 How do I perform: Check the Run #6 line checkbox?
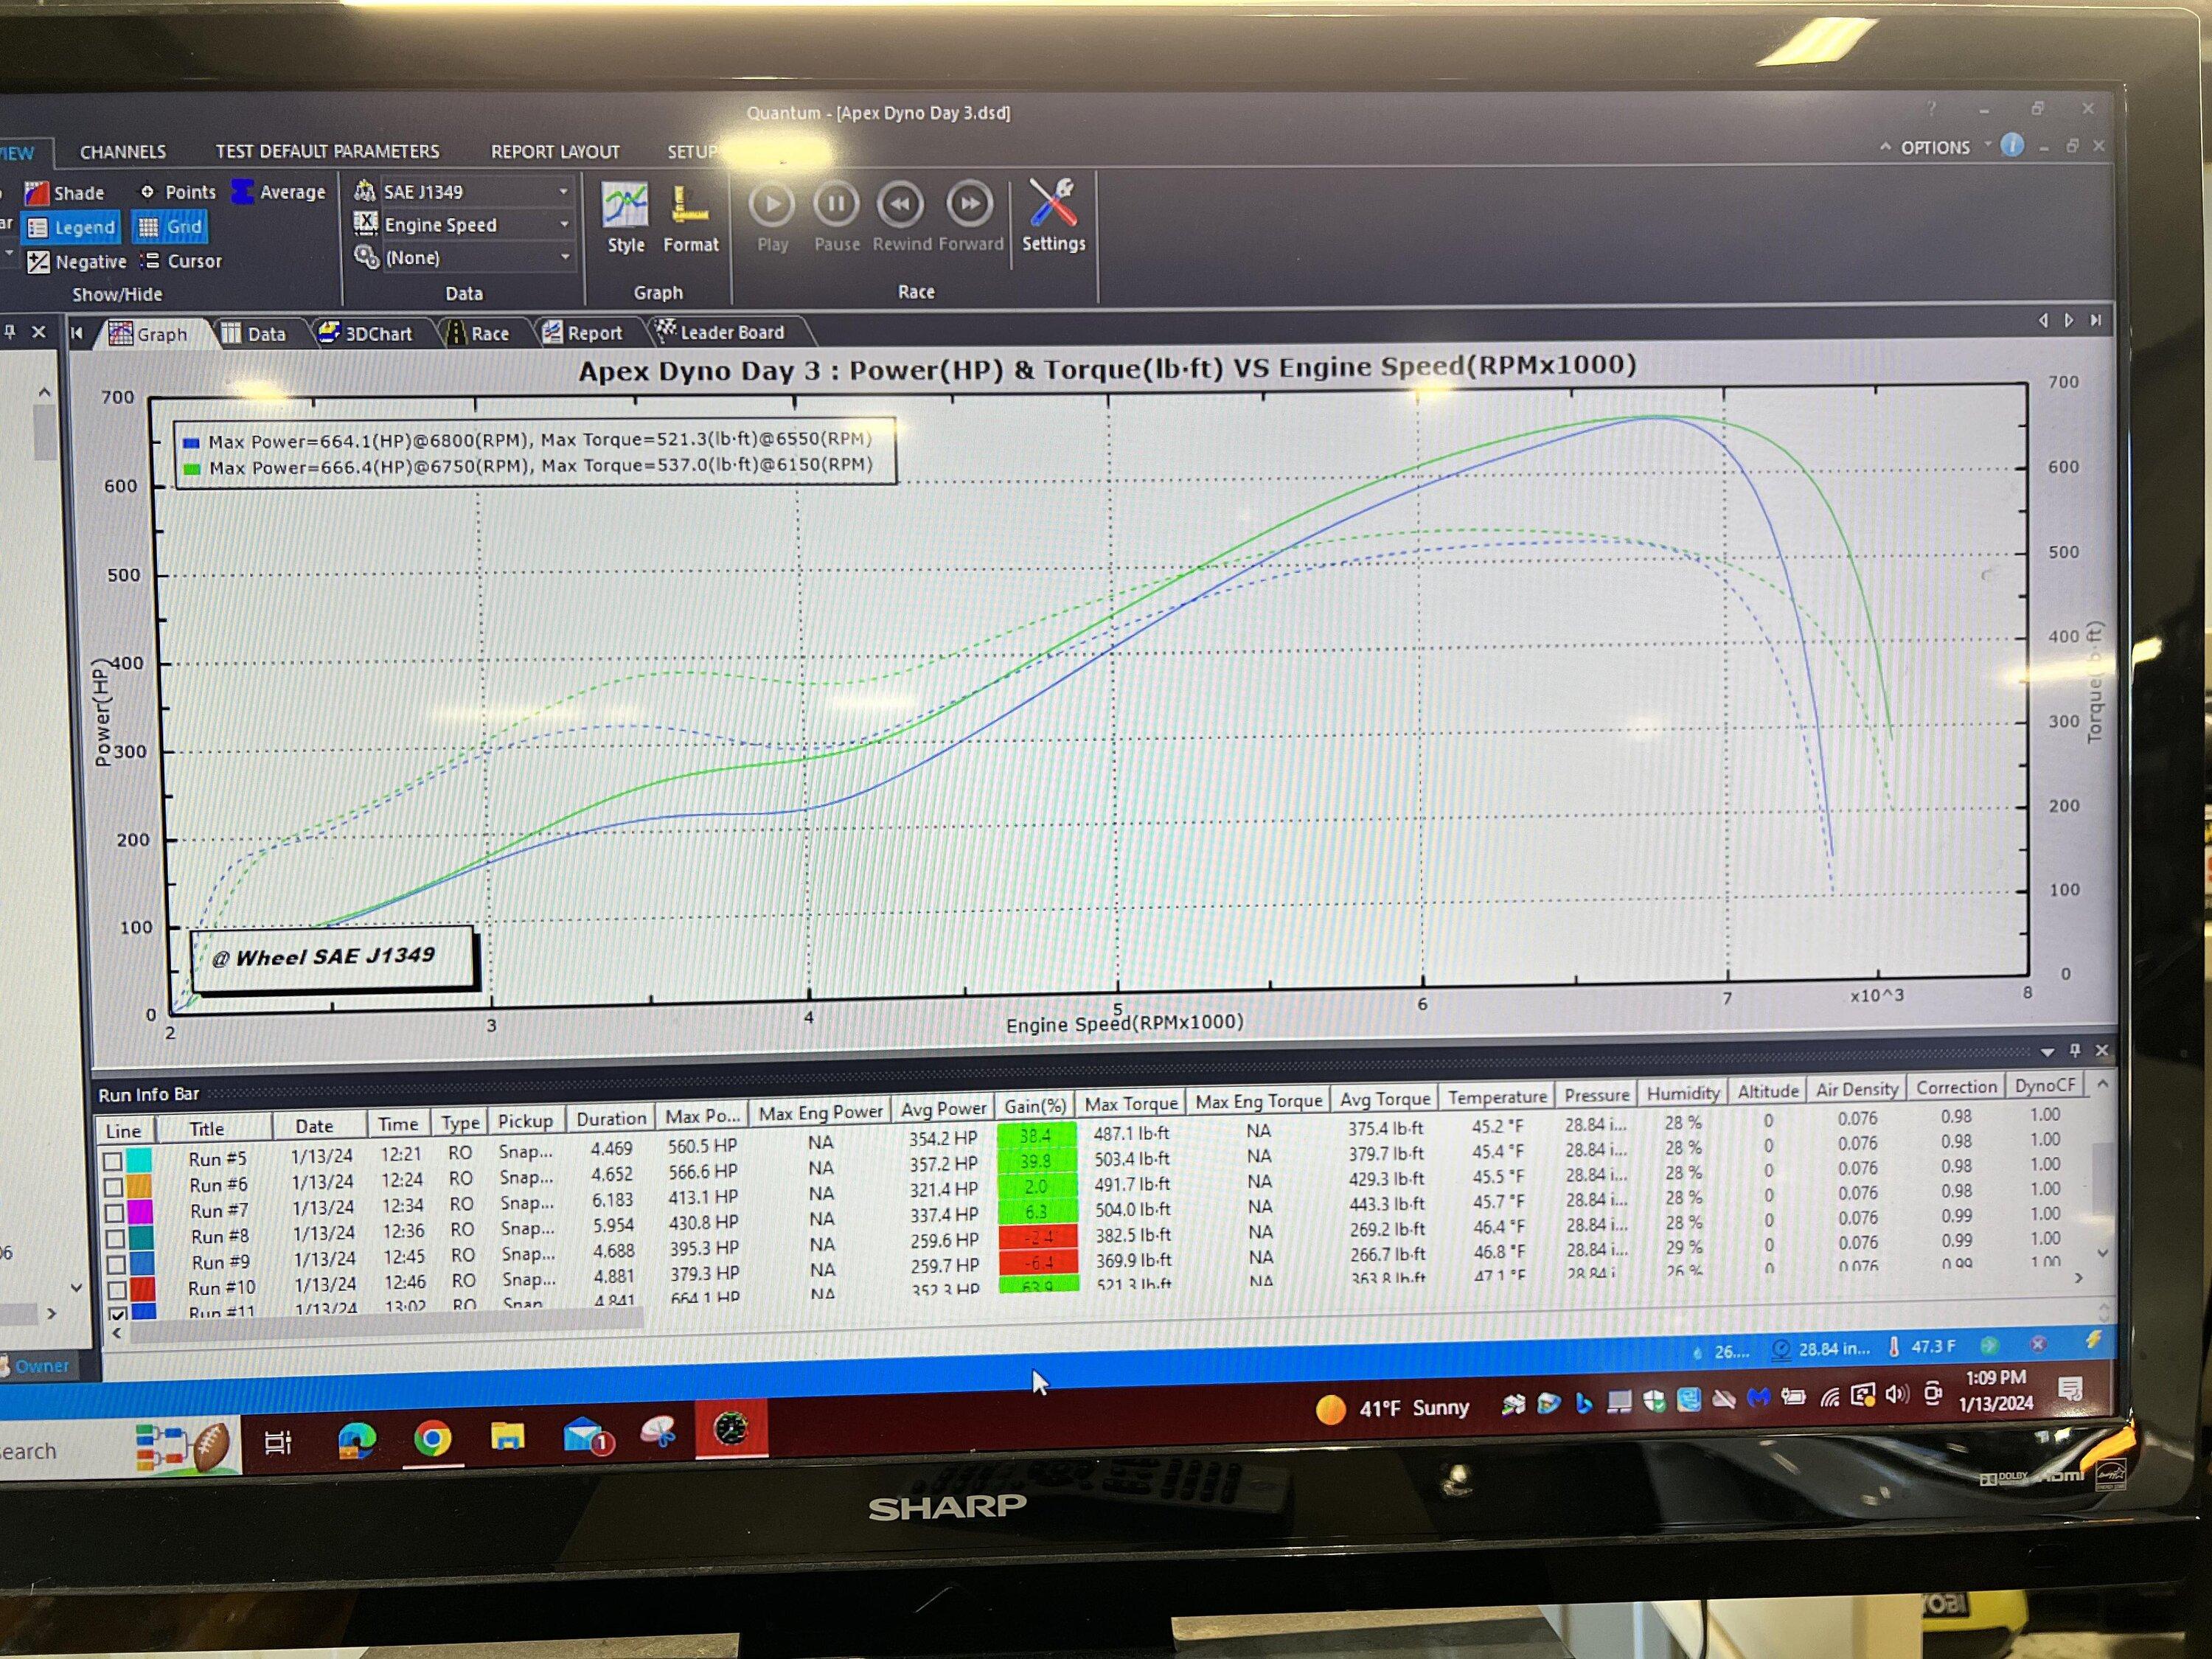(x=114, y=1187)
